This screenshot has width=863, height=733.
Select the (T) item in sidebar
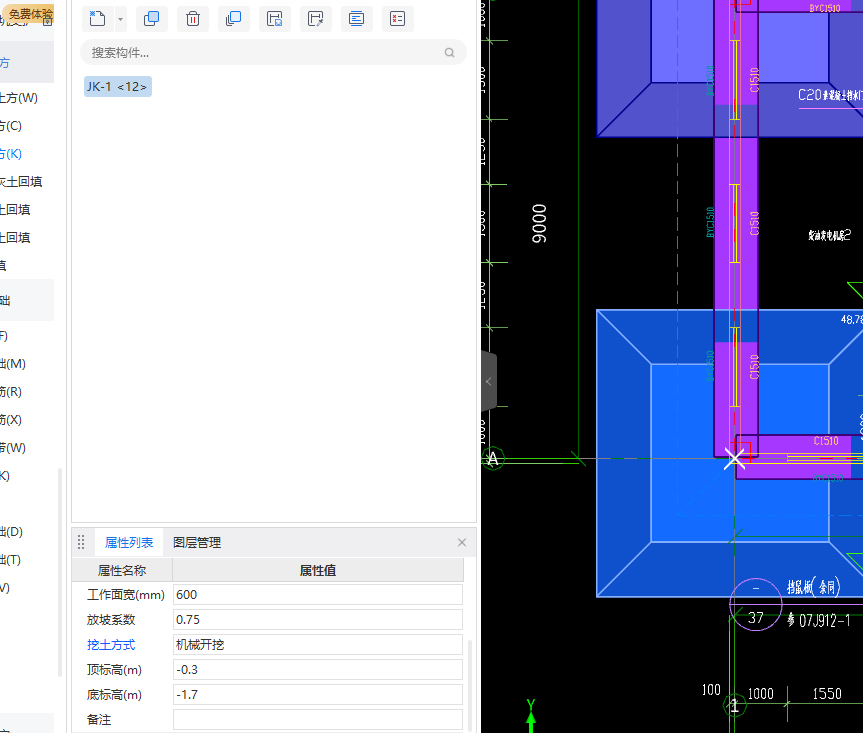(10, 560)
